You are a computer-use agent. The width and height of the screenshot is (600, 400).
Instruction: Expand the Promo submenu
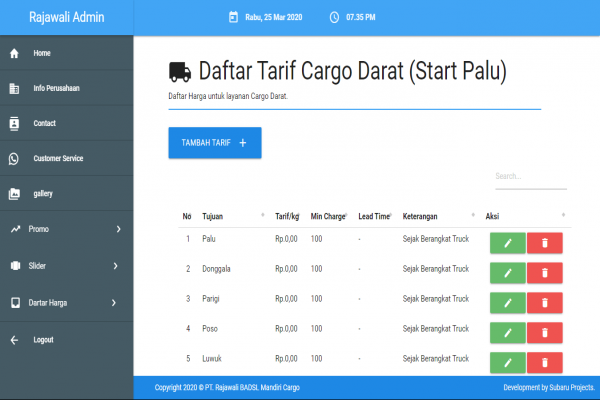coord(118,230)
